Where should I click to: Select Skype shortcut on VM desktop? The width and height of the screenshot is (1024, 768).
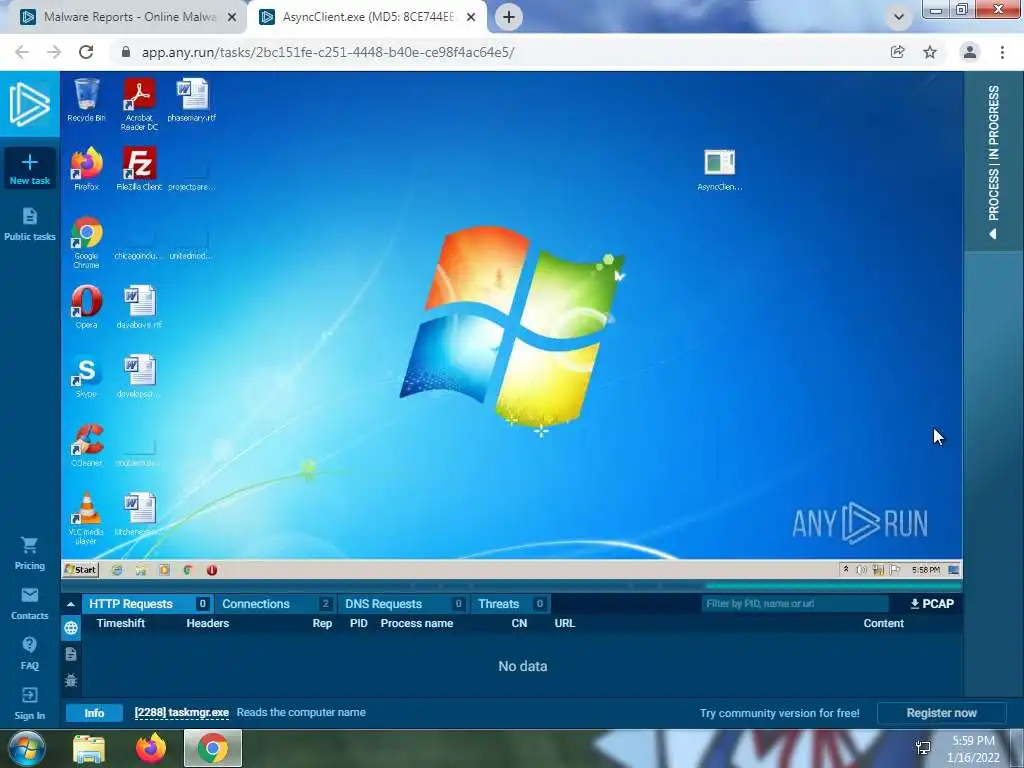click(86, 376)
